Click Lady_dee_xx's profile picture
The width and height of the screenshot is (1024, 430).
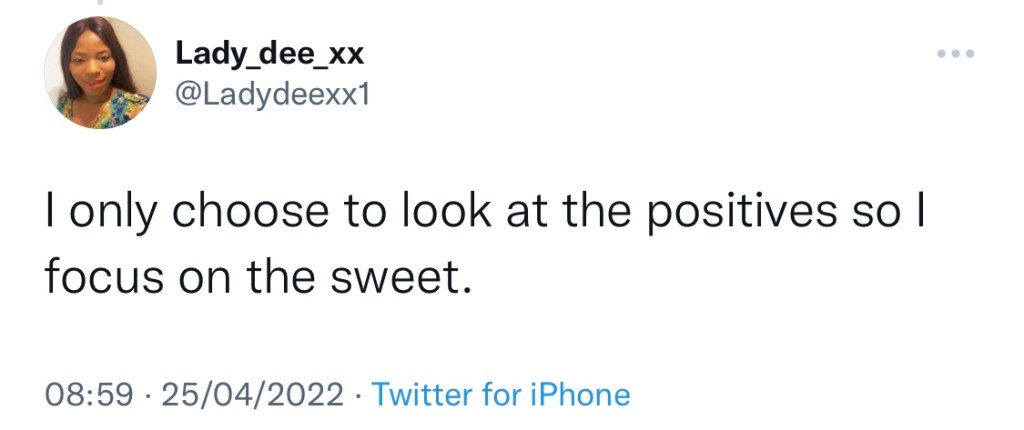click(99, 73)
